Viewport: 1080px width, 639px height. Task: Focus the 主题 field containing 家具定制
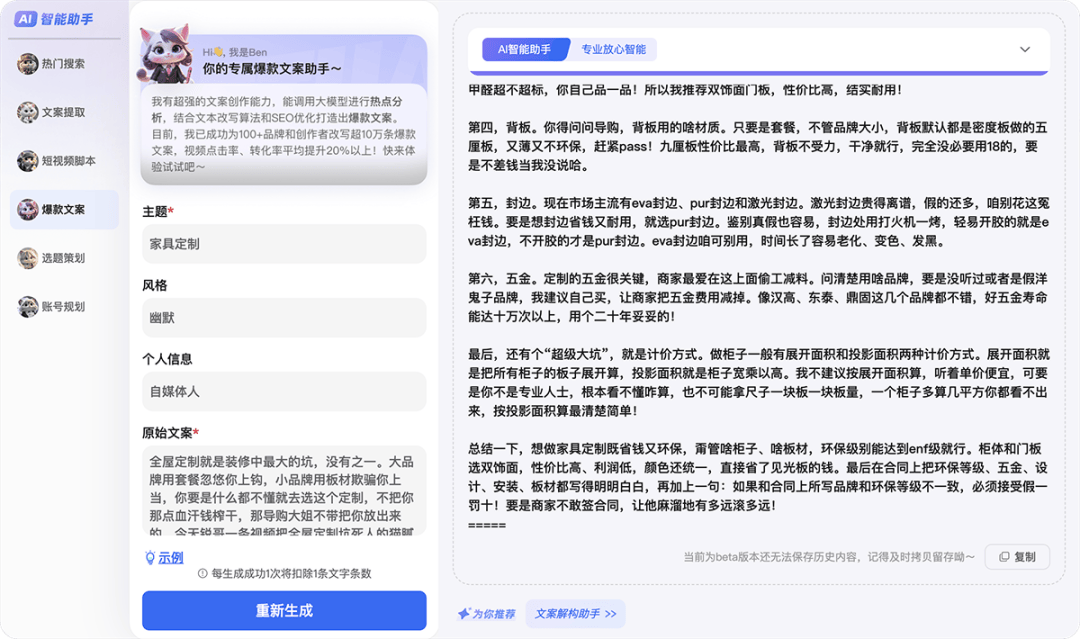(x=284, y=244)
